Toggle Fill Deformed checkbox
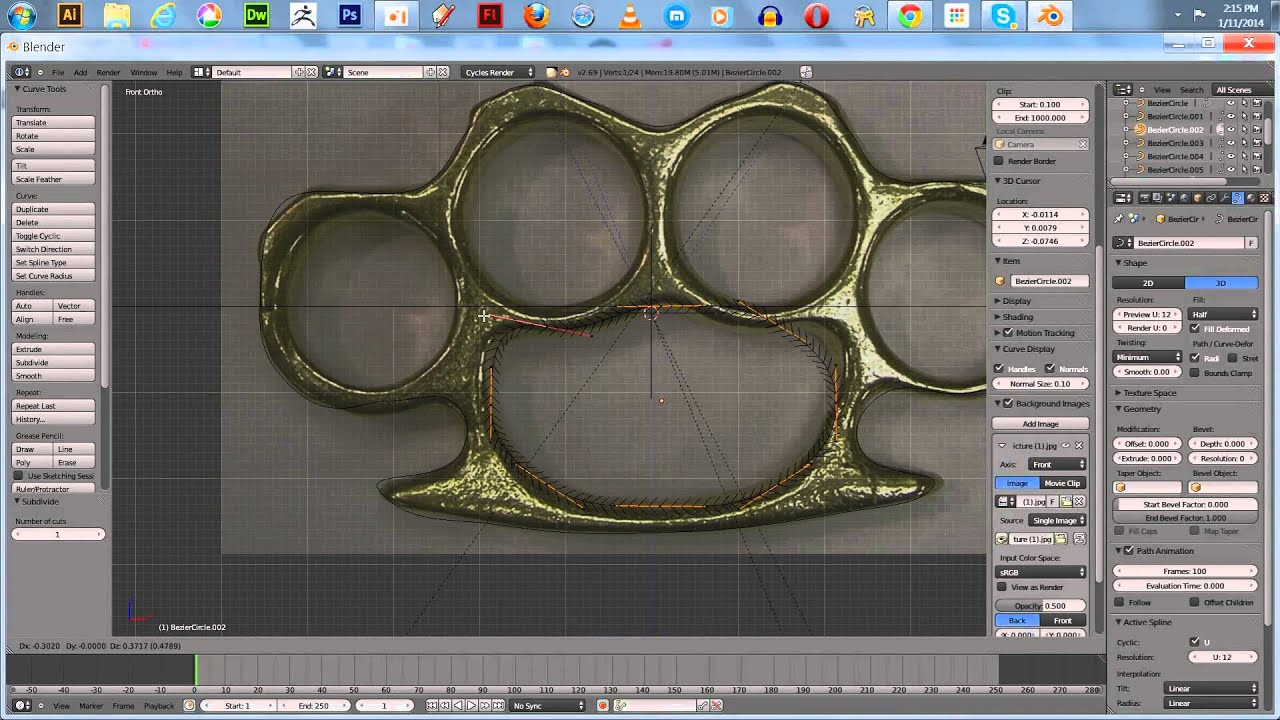Screen dimensions: 1280x720 click(1195, 328)
